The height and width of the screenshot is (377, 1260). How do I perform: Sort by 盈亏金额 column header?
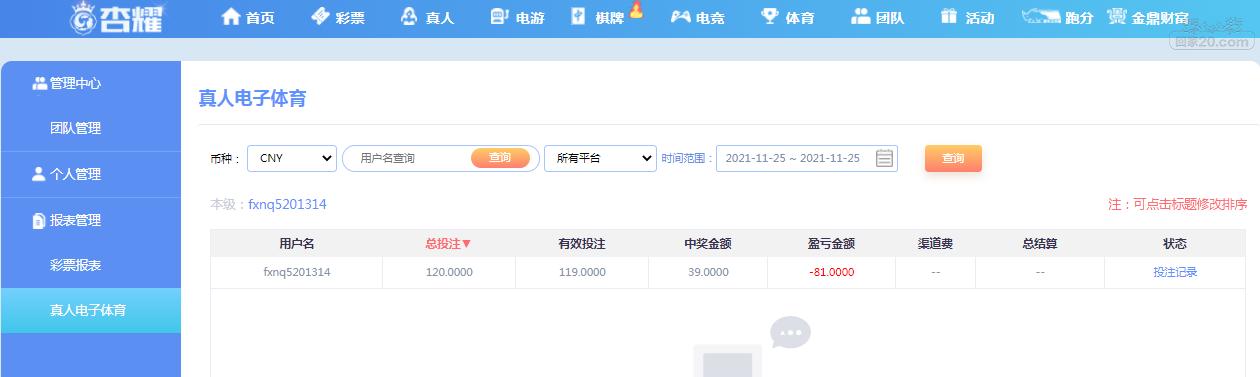coord(831,243)
